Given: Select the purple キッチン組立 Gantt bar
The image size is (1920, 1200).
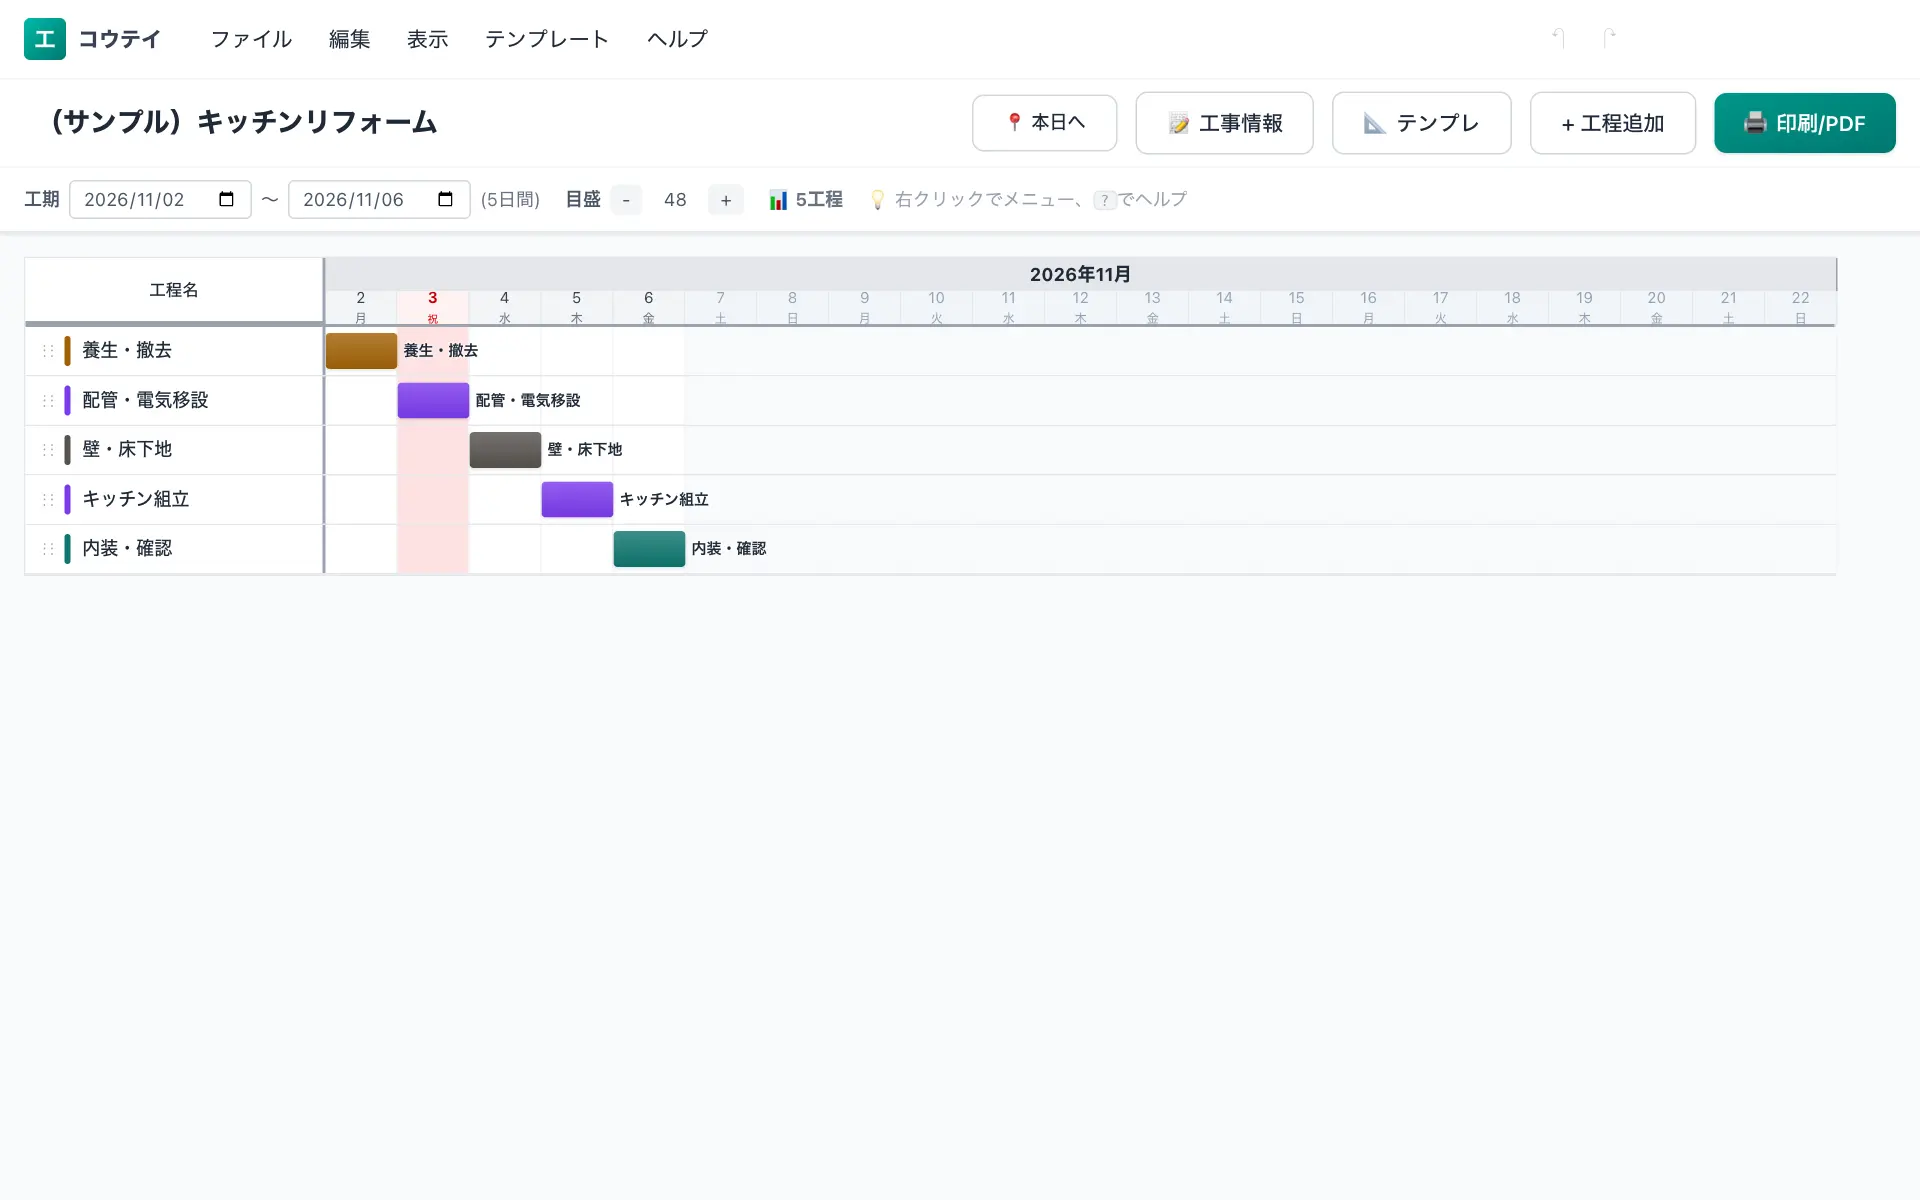Looking at the screenshot, I should pos(577,500).
